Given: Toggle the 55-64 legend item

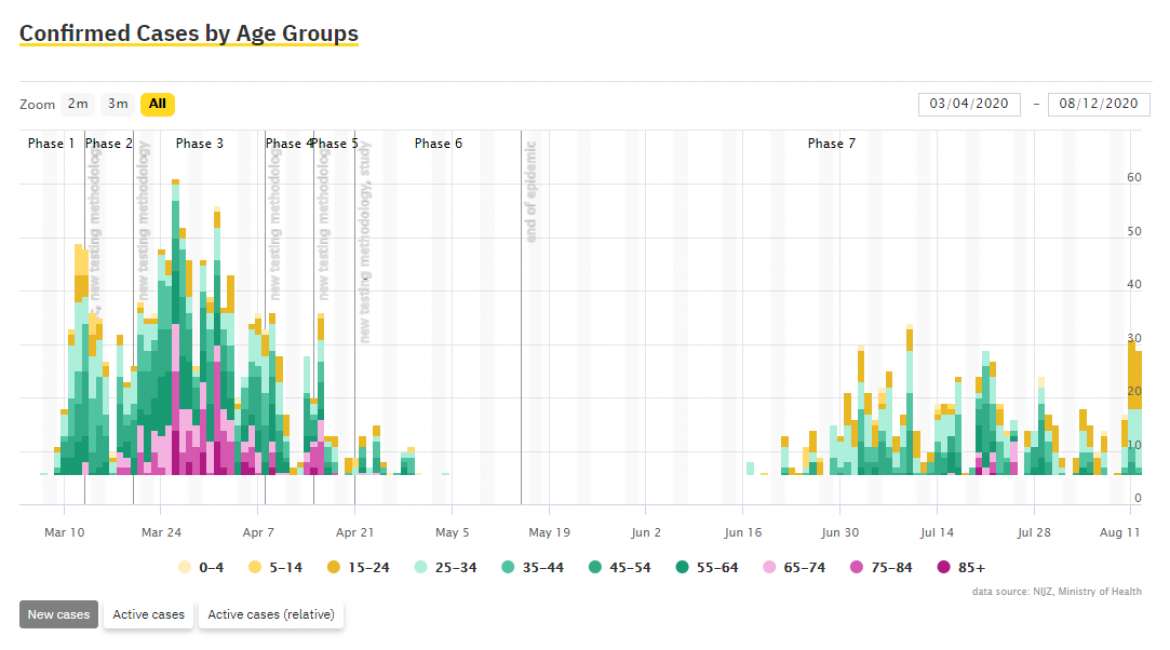Looking at the screenshot, I should [707, 567].
